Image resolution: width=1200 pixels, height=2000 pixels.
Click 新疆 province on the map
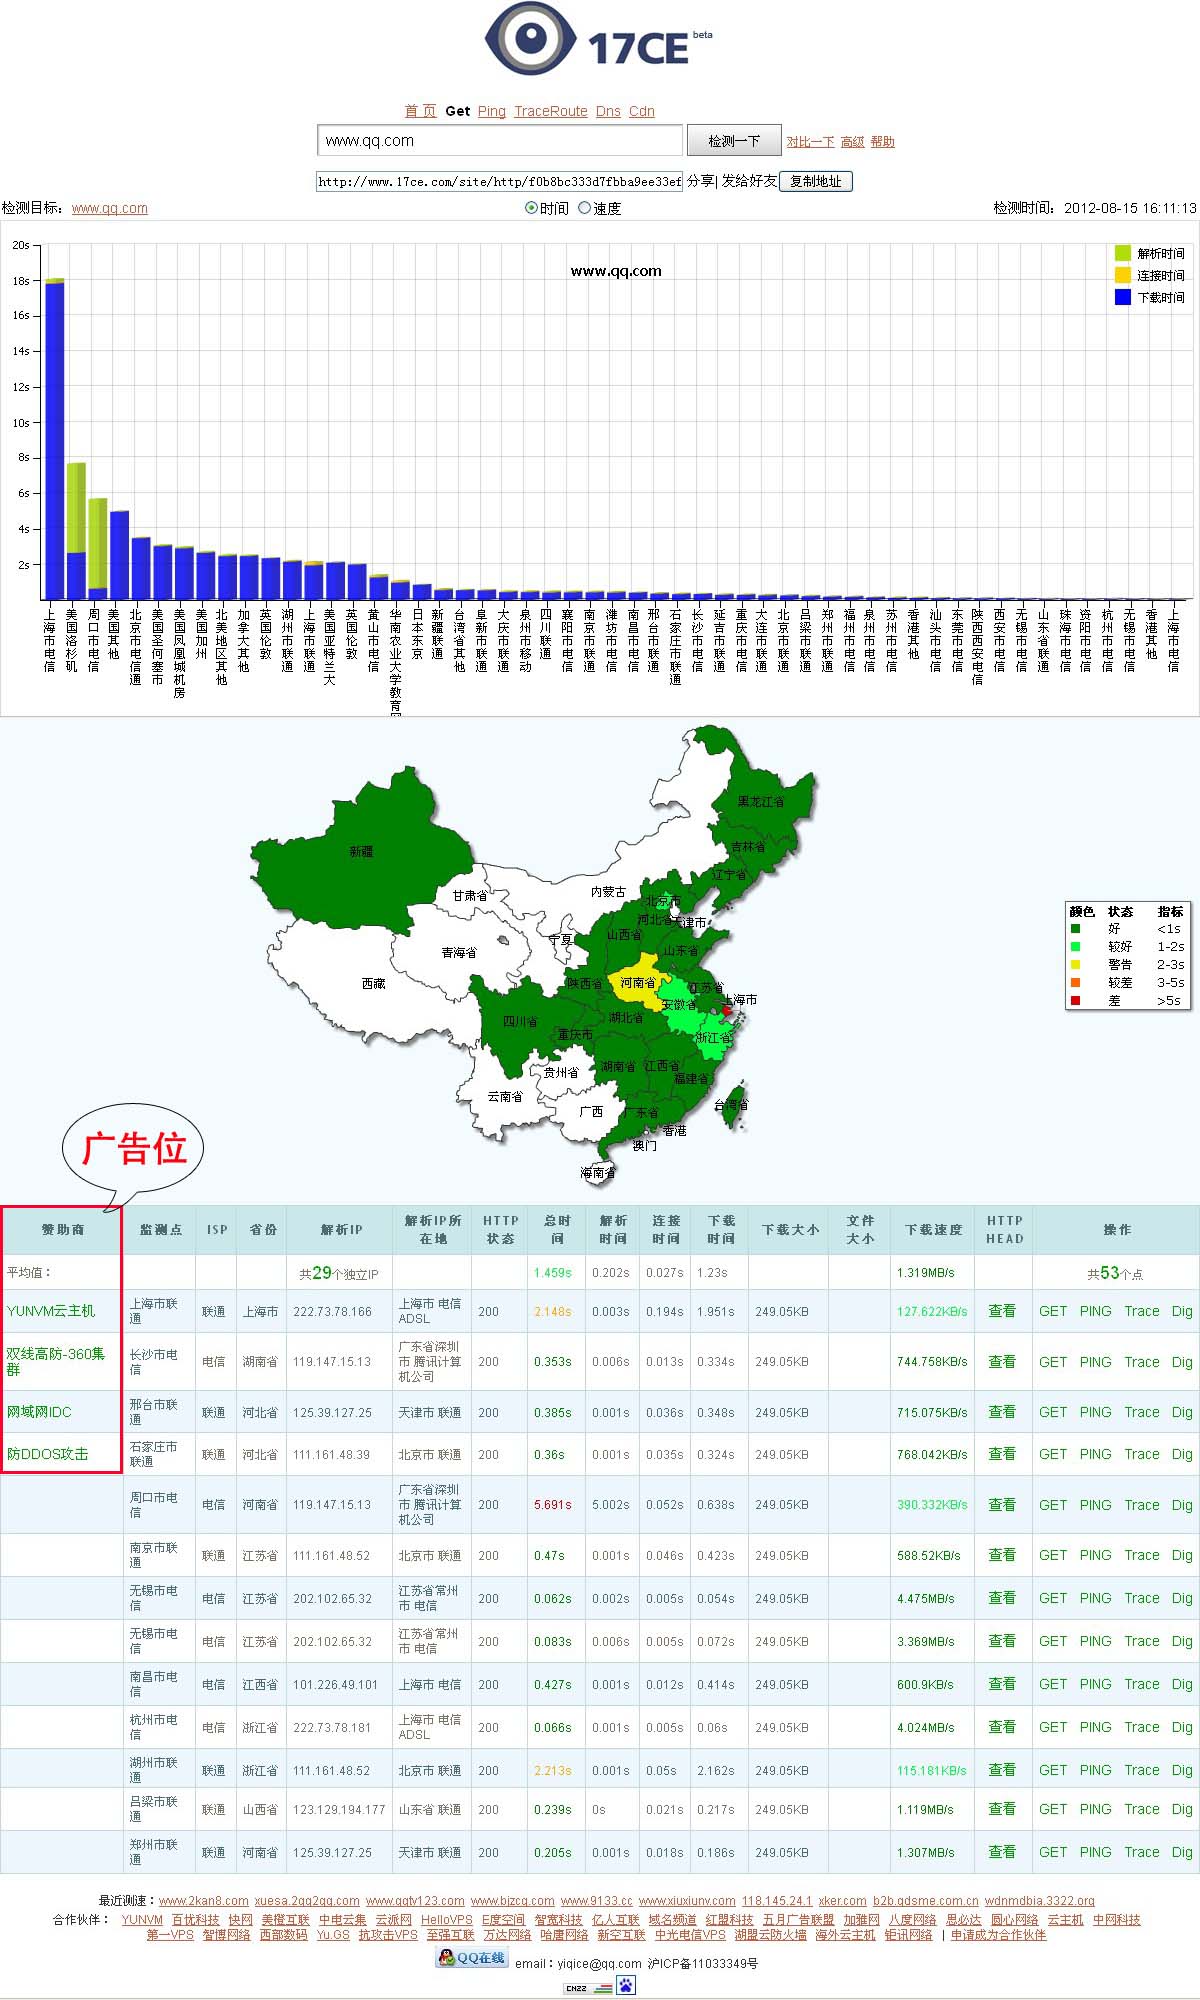point(361,851)
